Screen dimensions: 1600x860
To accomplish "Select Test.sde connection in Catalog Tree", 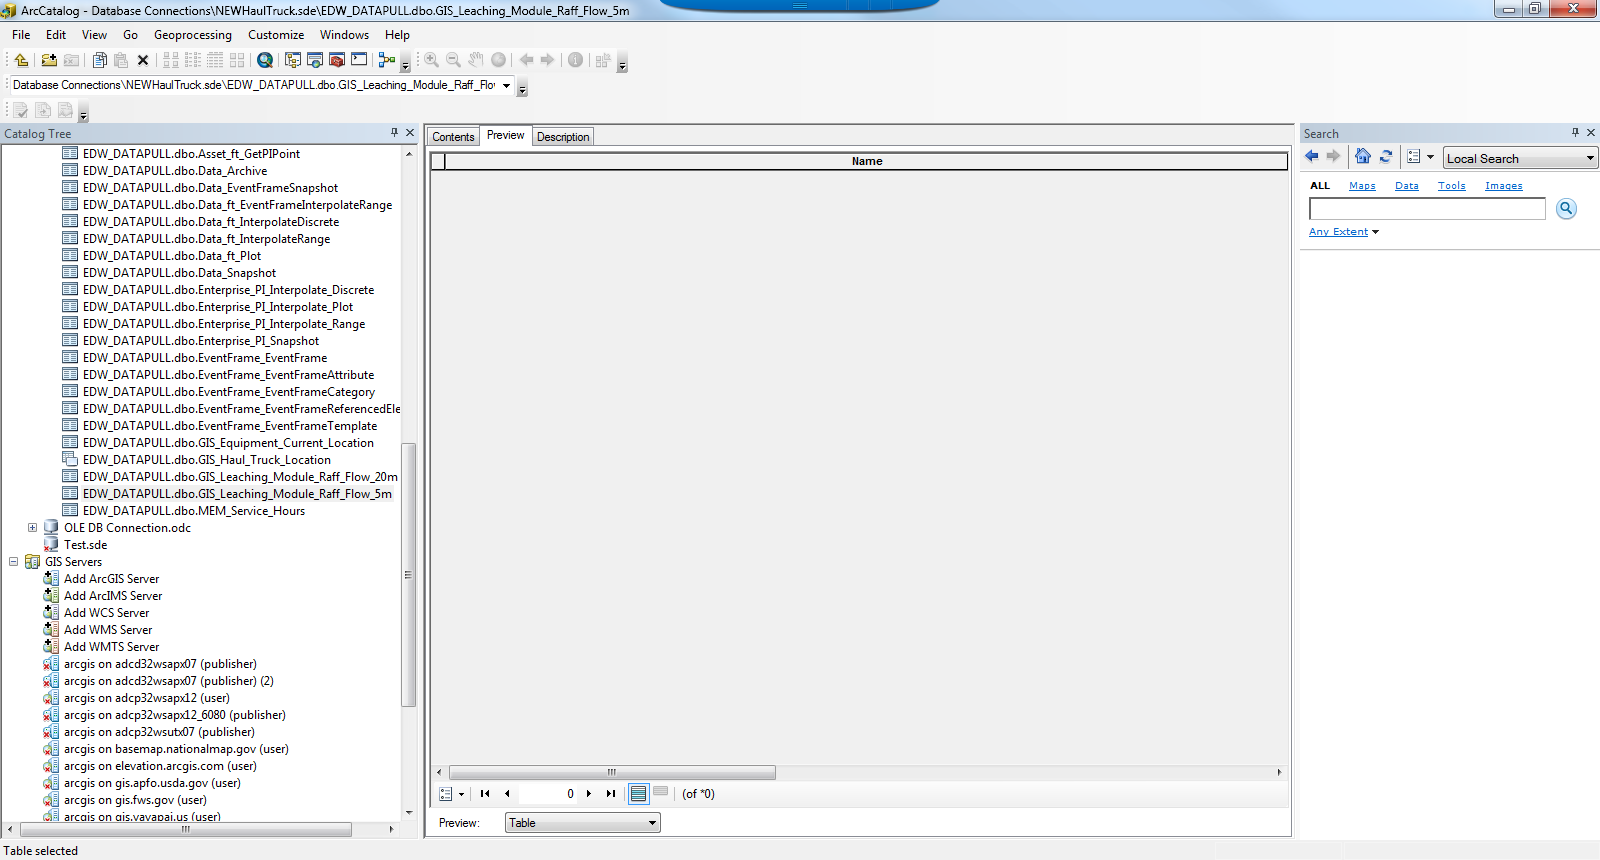I will click(85, 545).
